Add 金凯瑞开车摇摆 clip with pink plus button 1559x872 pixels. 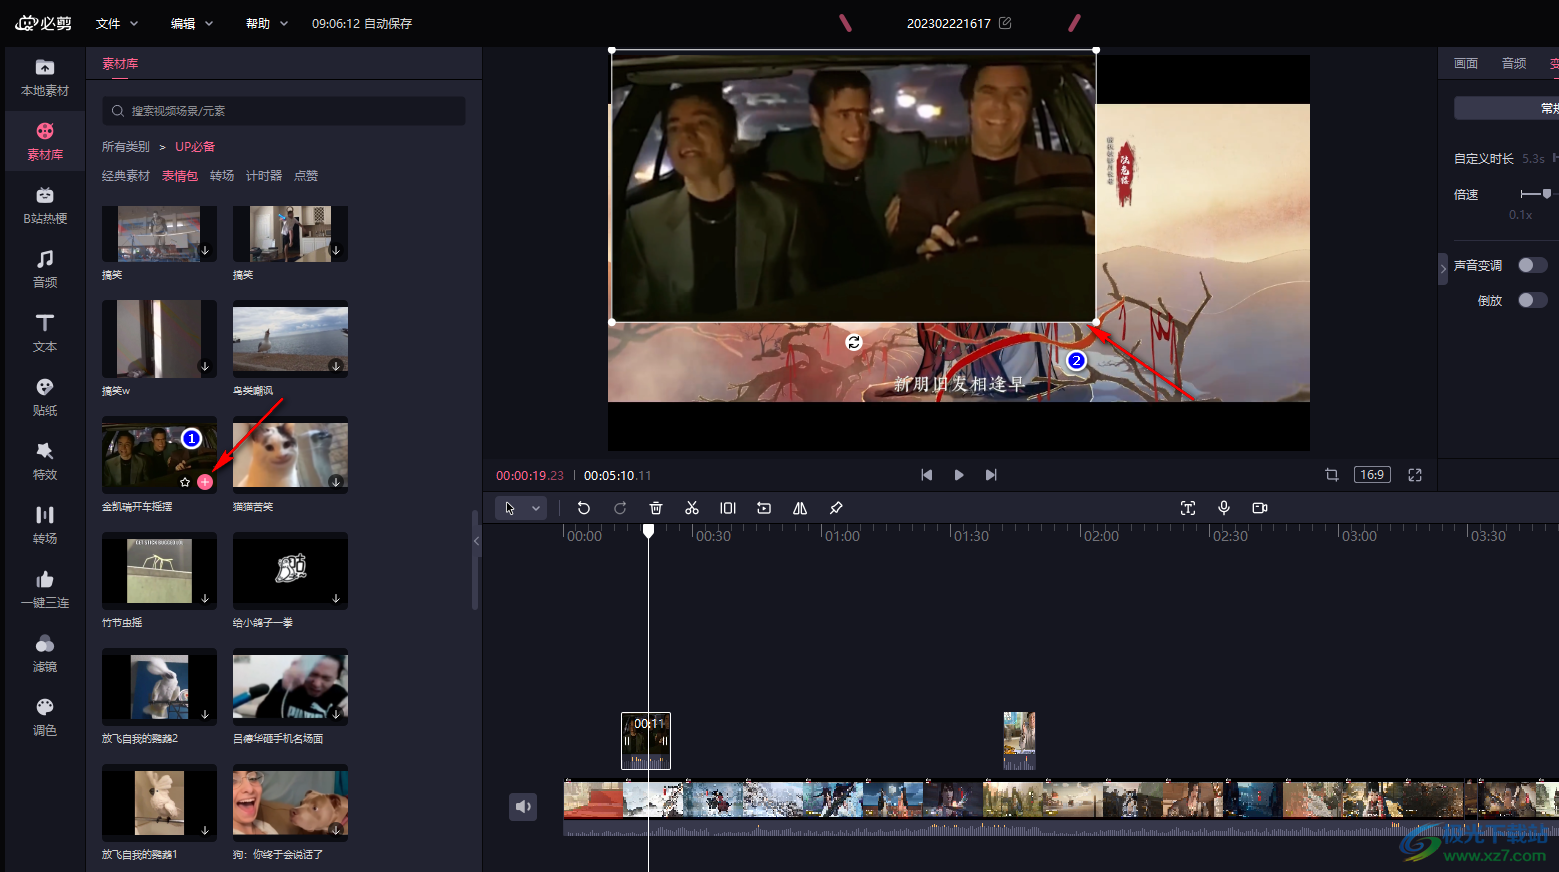(205, 482)
